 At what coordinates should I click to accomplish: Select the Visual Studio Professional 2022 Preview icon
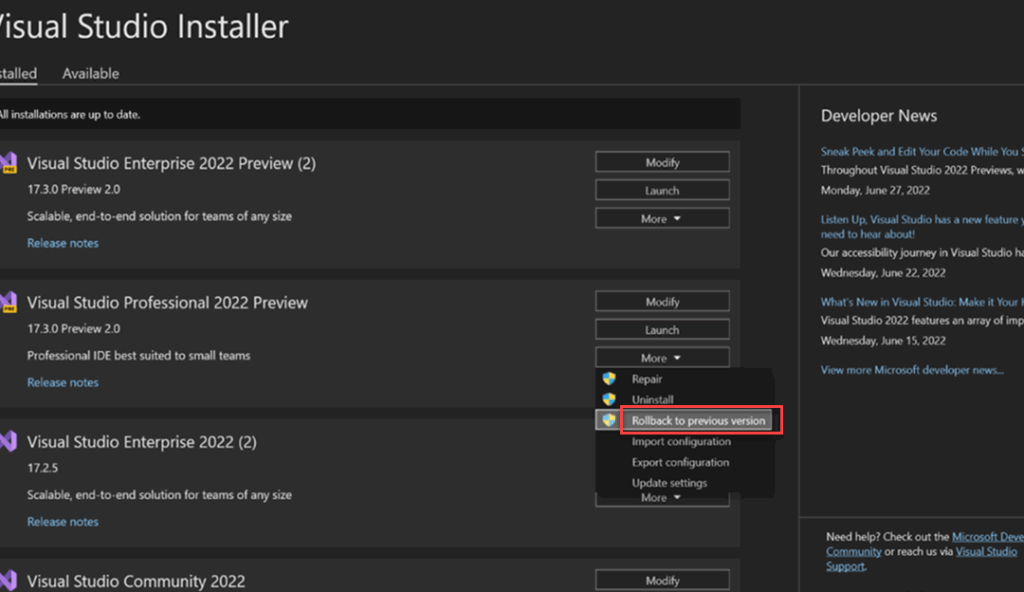[x=8, y=302]
